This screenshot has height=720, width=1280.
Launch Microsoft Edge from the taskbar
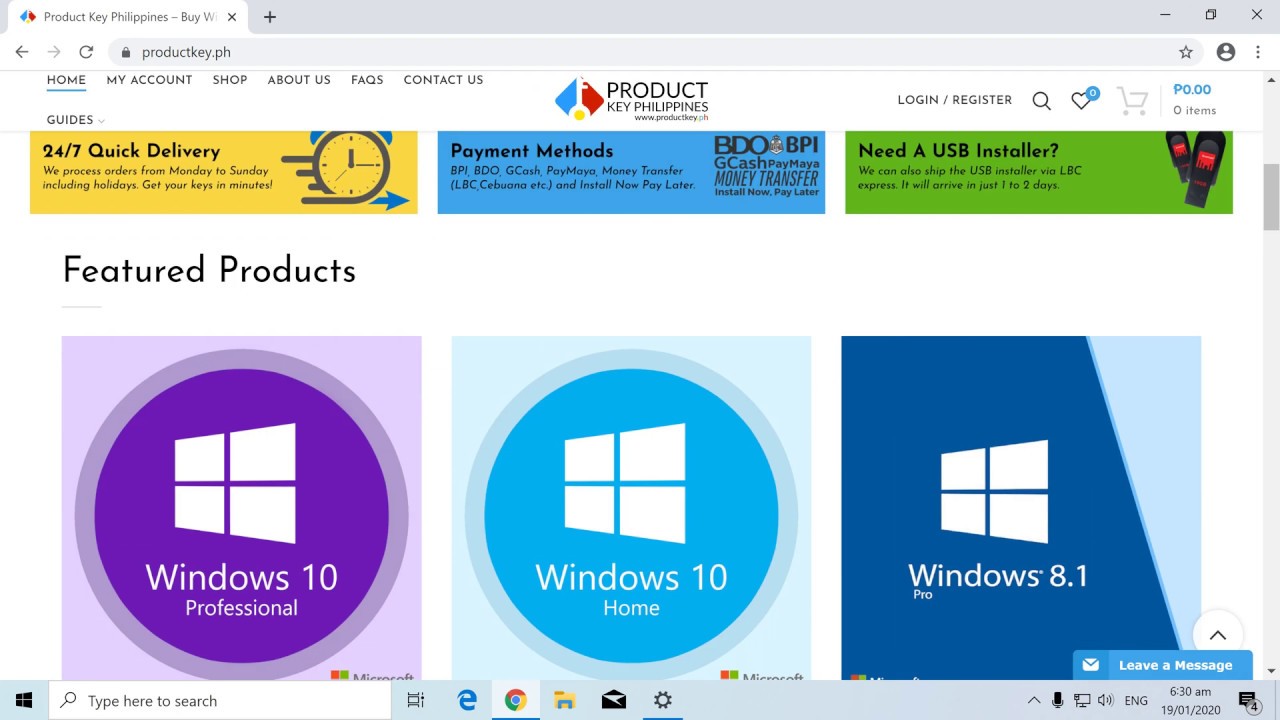pyautogui.click(x=467, y=700)
